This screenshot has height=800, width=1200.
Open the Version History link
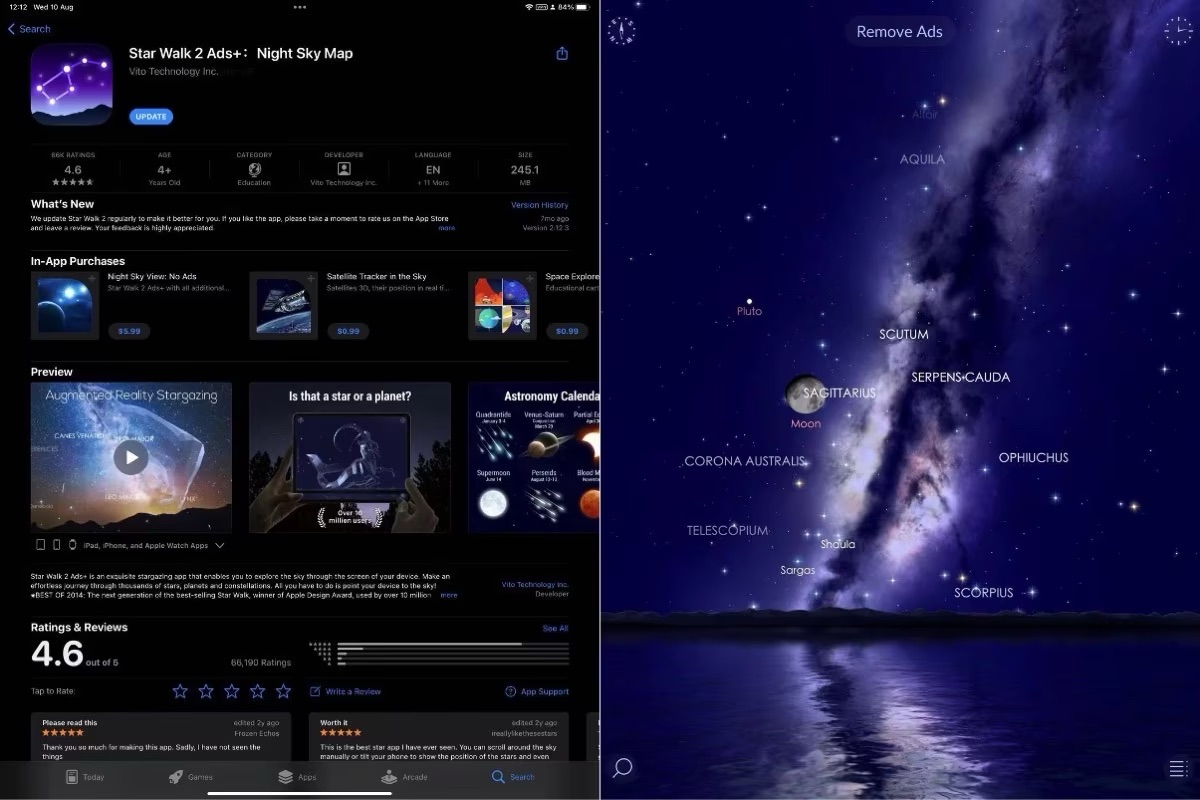tap(539, 205)
